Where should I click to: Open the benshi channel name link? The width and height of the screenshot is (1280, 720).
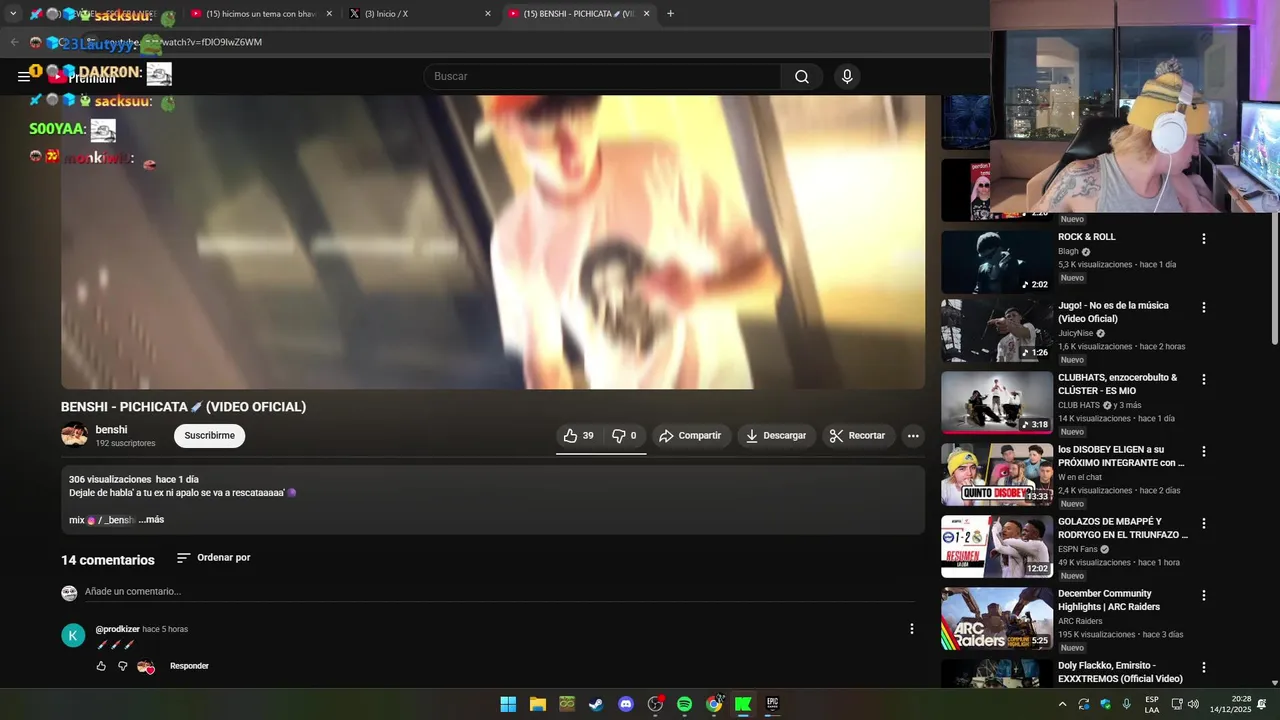[111, 430]
